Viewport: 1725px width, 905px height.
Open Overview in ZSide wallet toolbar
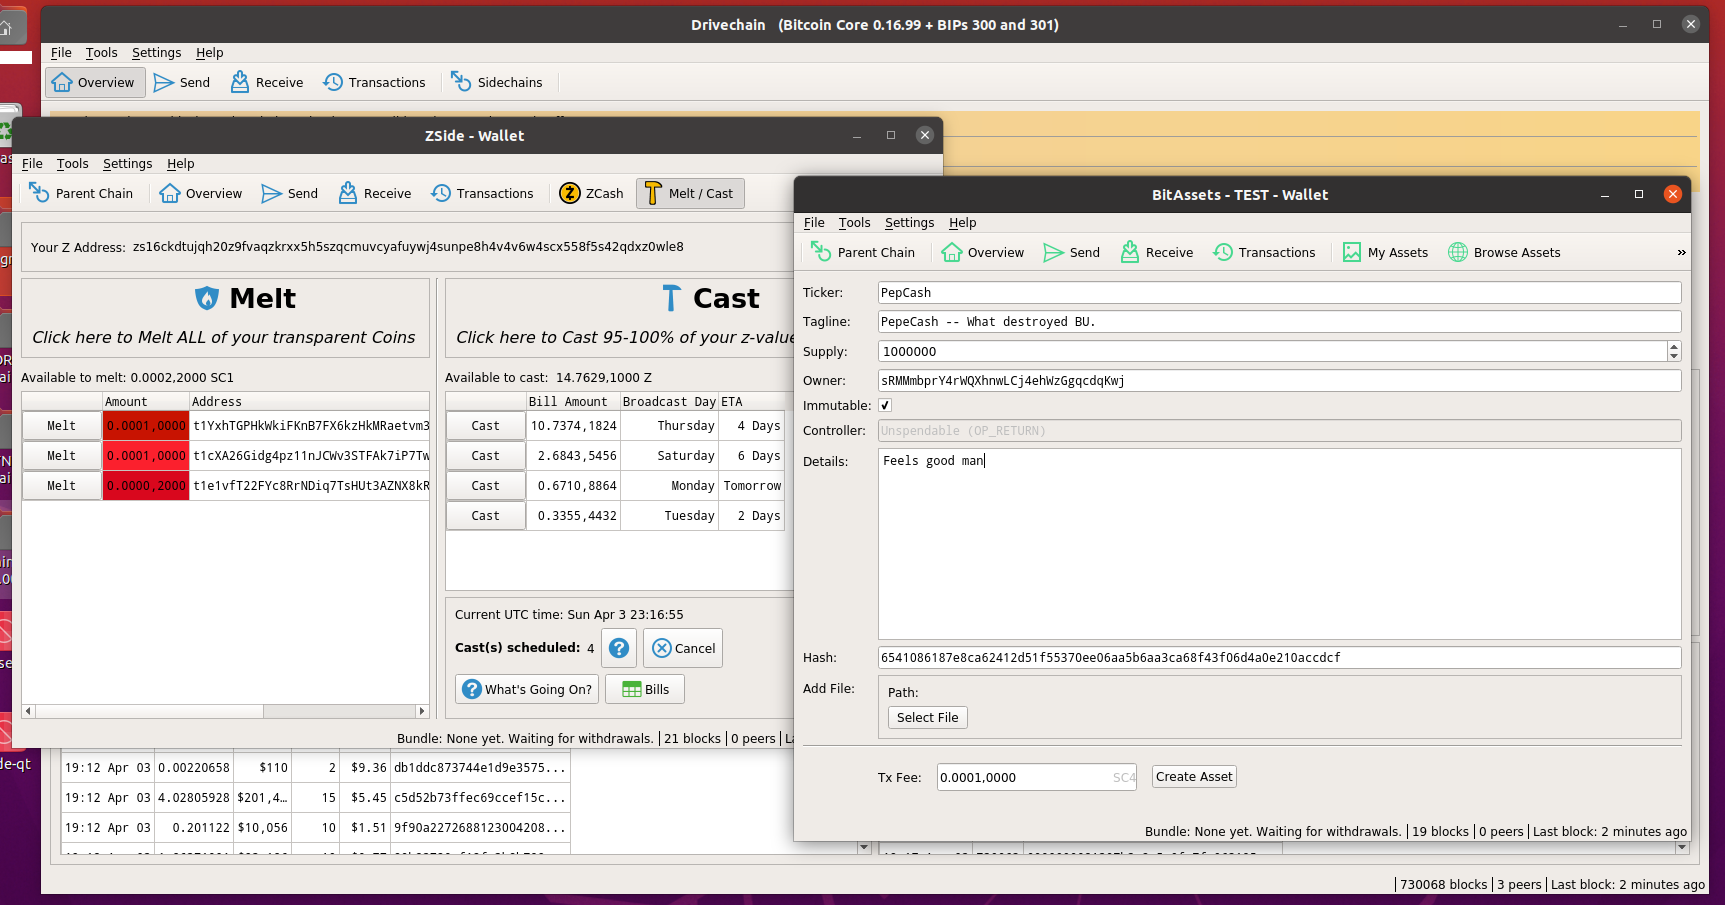pyautogui.click(x=201, y=193)
